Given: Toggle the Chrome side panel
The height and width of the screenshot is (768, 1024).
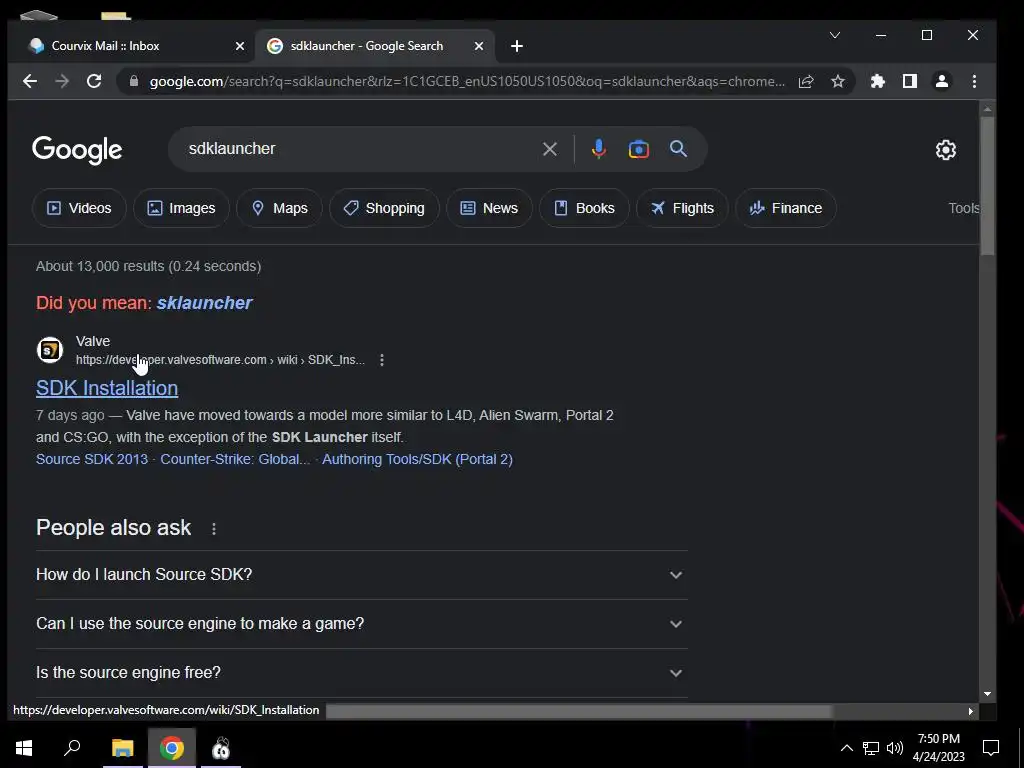Looking at the screenshot, I should click(x=910, y=81).
